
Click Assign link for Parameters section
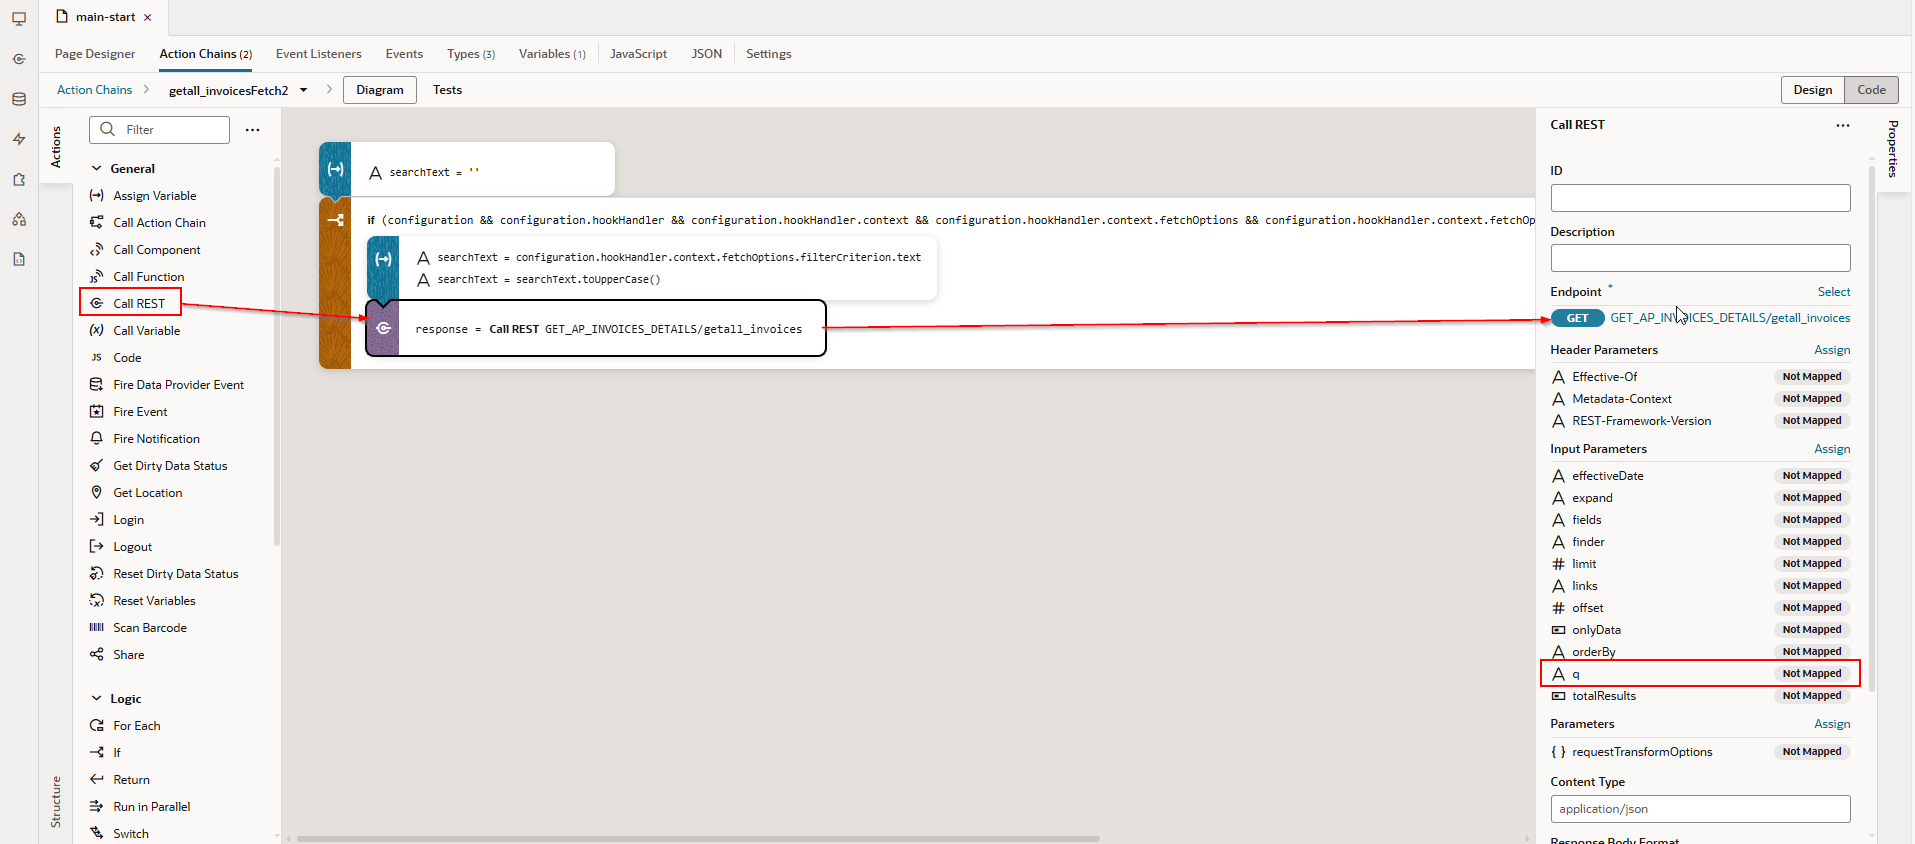pyautogui.click(x=1832, y=724)
